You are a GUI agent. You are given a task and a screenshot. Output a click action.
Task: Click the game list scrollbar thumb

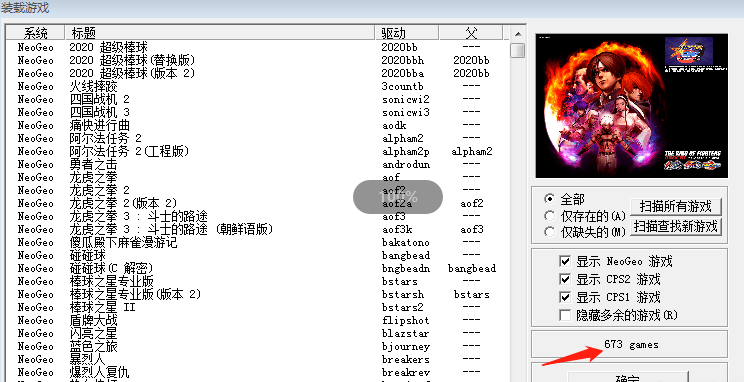point(518,50)
